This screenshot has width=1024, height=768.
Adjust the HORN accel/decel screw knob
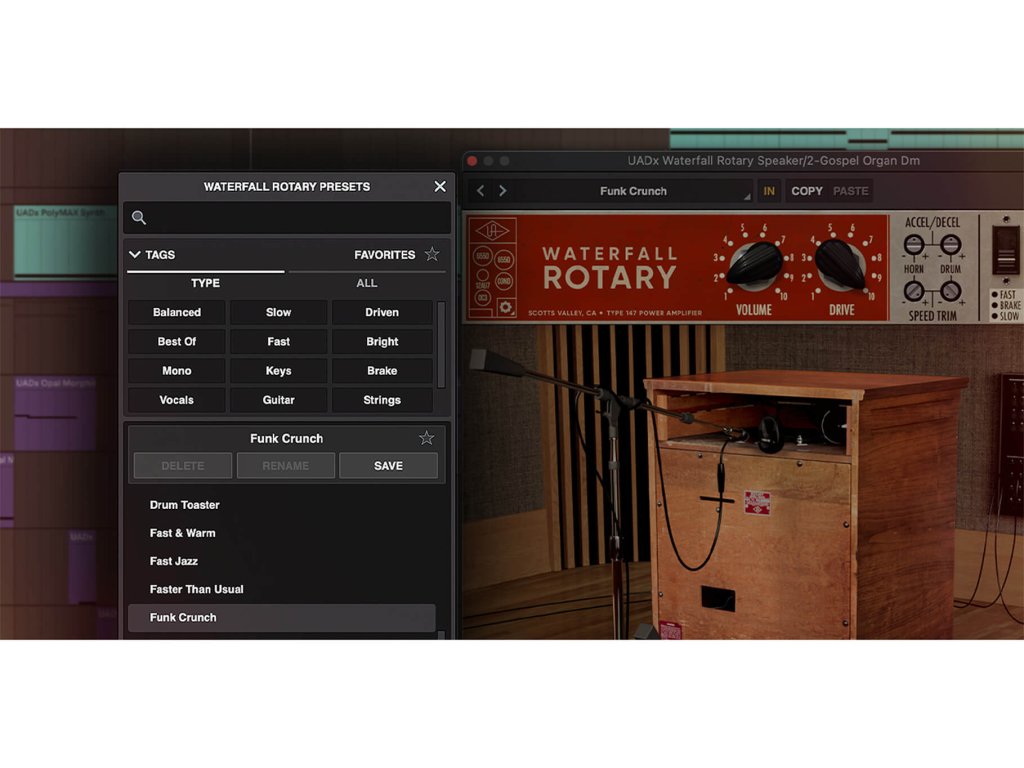pyautogui.click(x=914, y=245)
